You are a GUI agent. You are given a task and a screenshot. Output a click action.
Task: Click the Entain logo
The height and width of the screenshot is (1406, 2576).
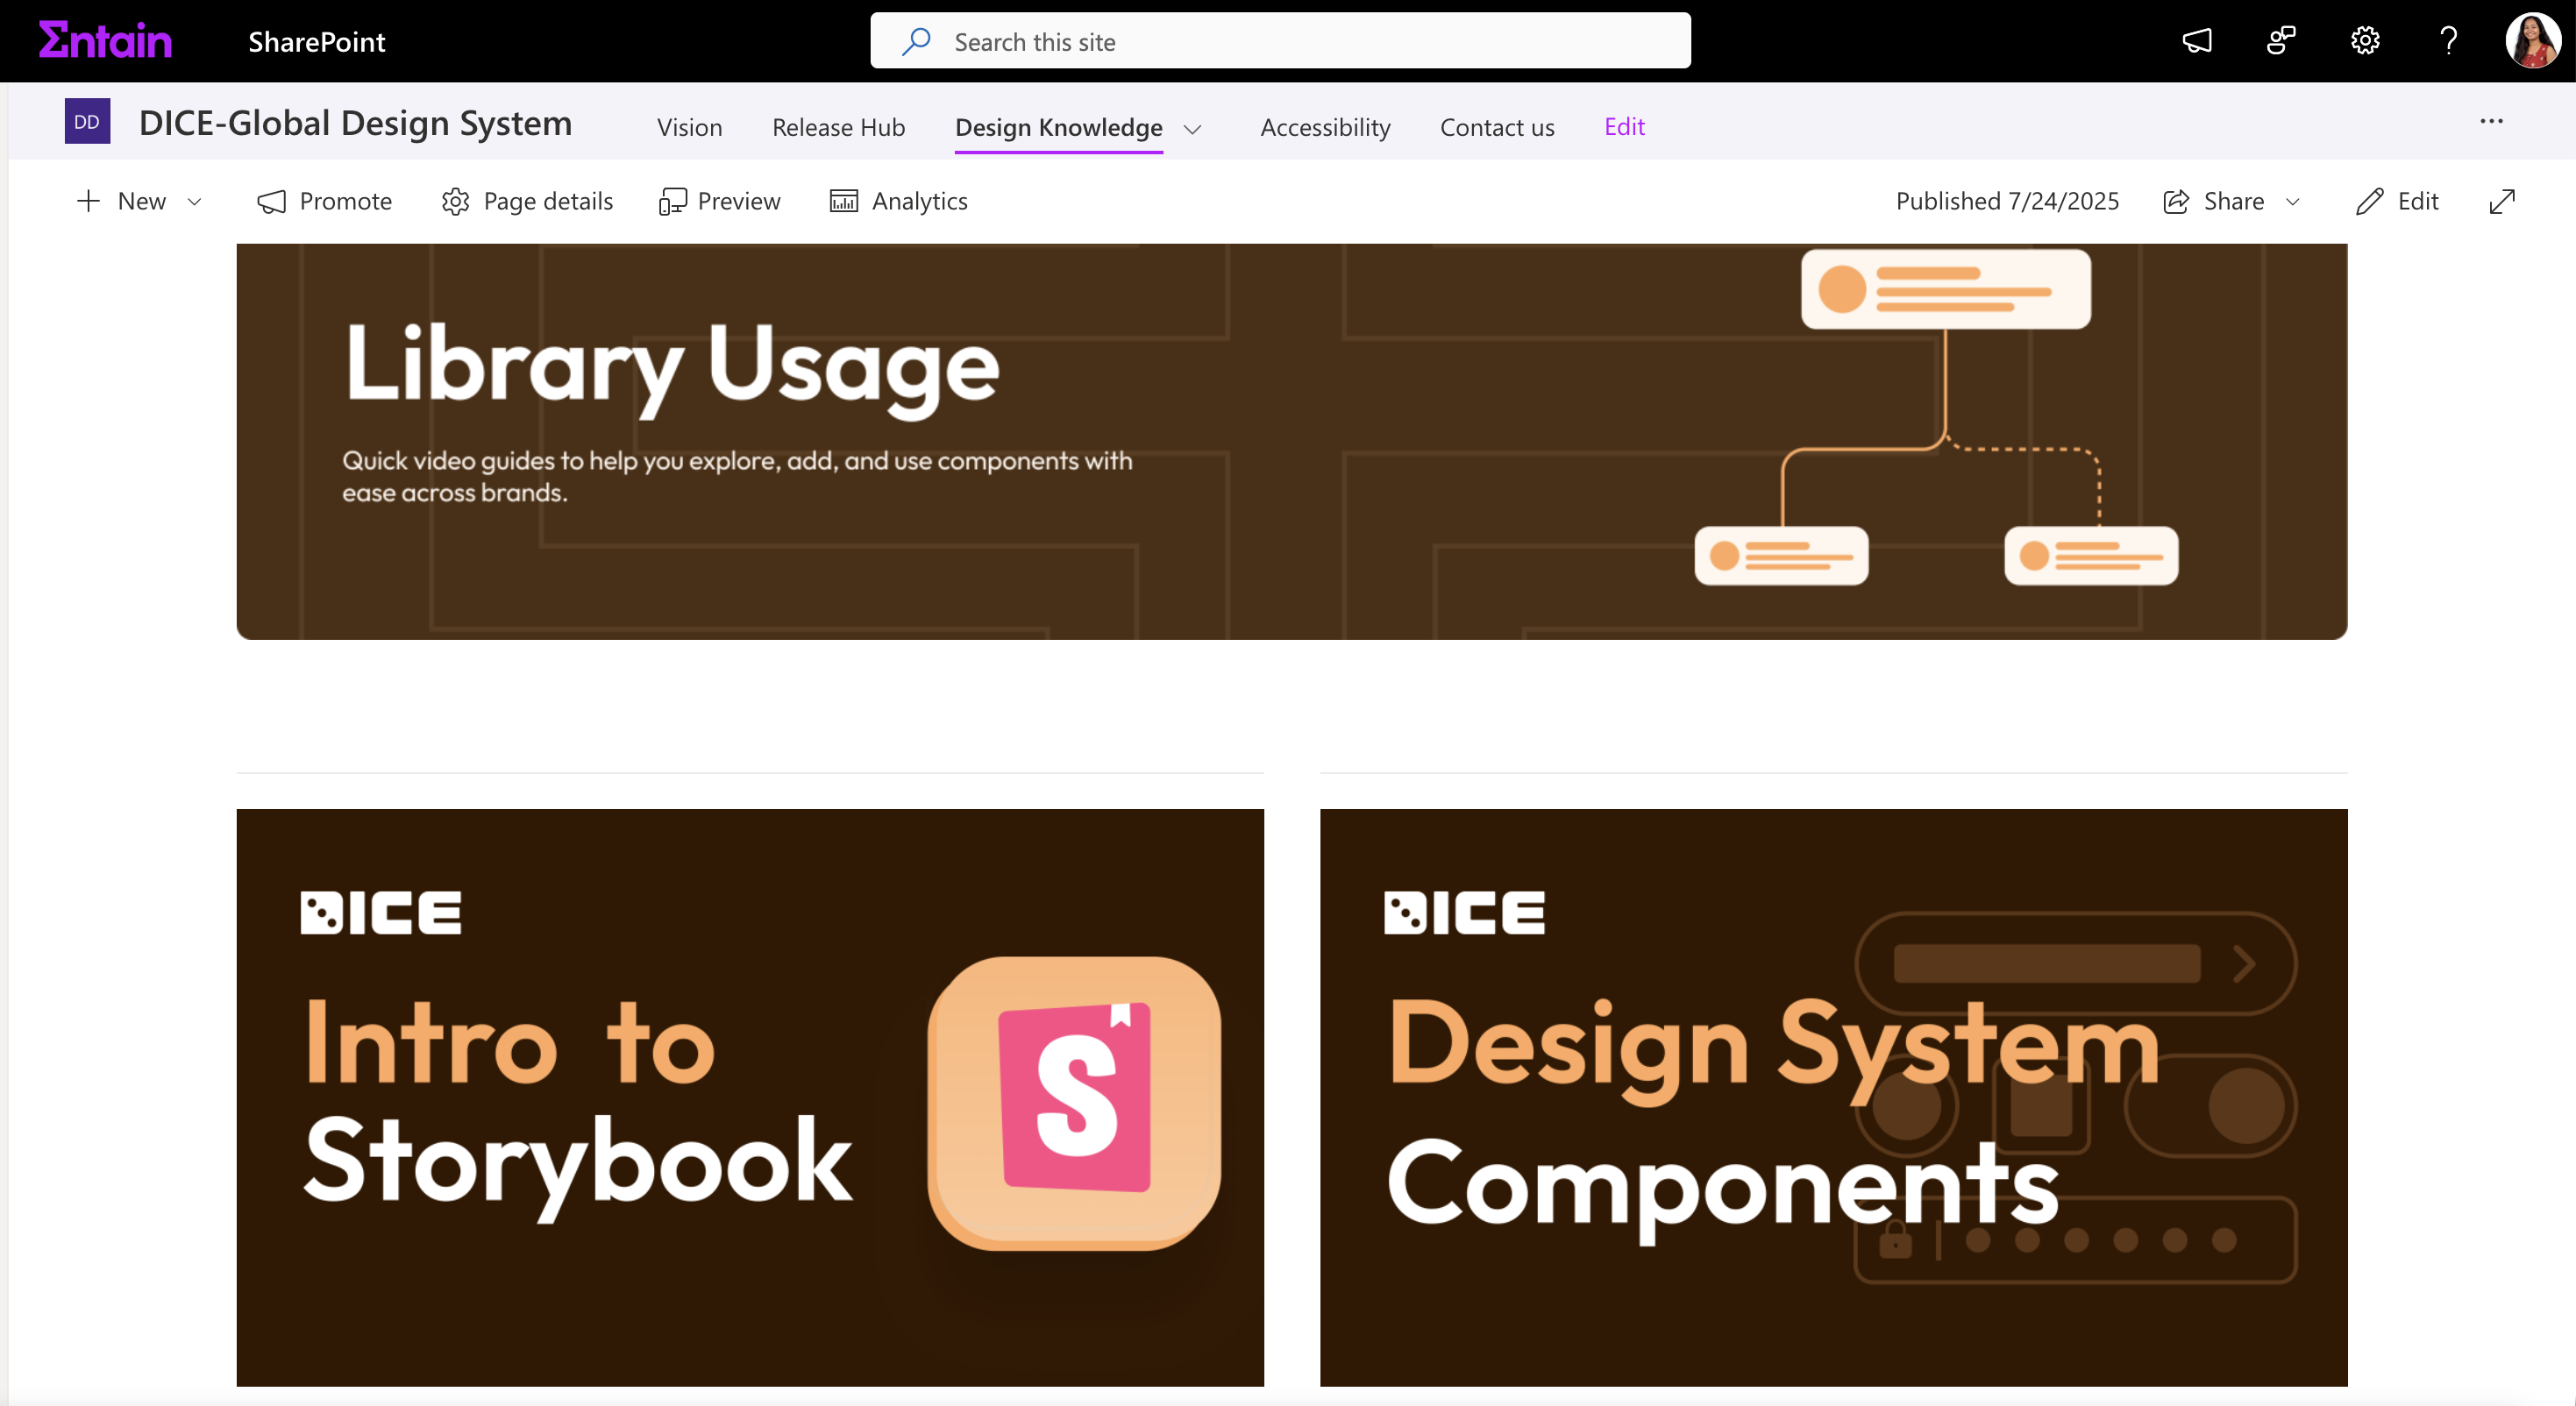(105, 41)
